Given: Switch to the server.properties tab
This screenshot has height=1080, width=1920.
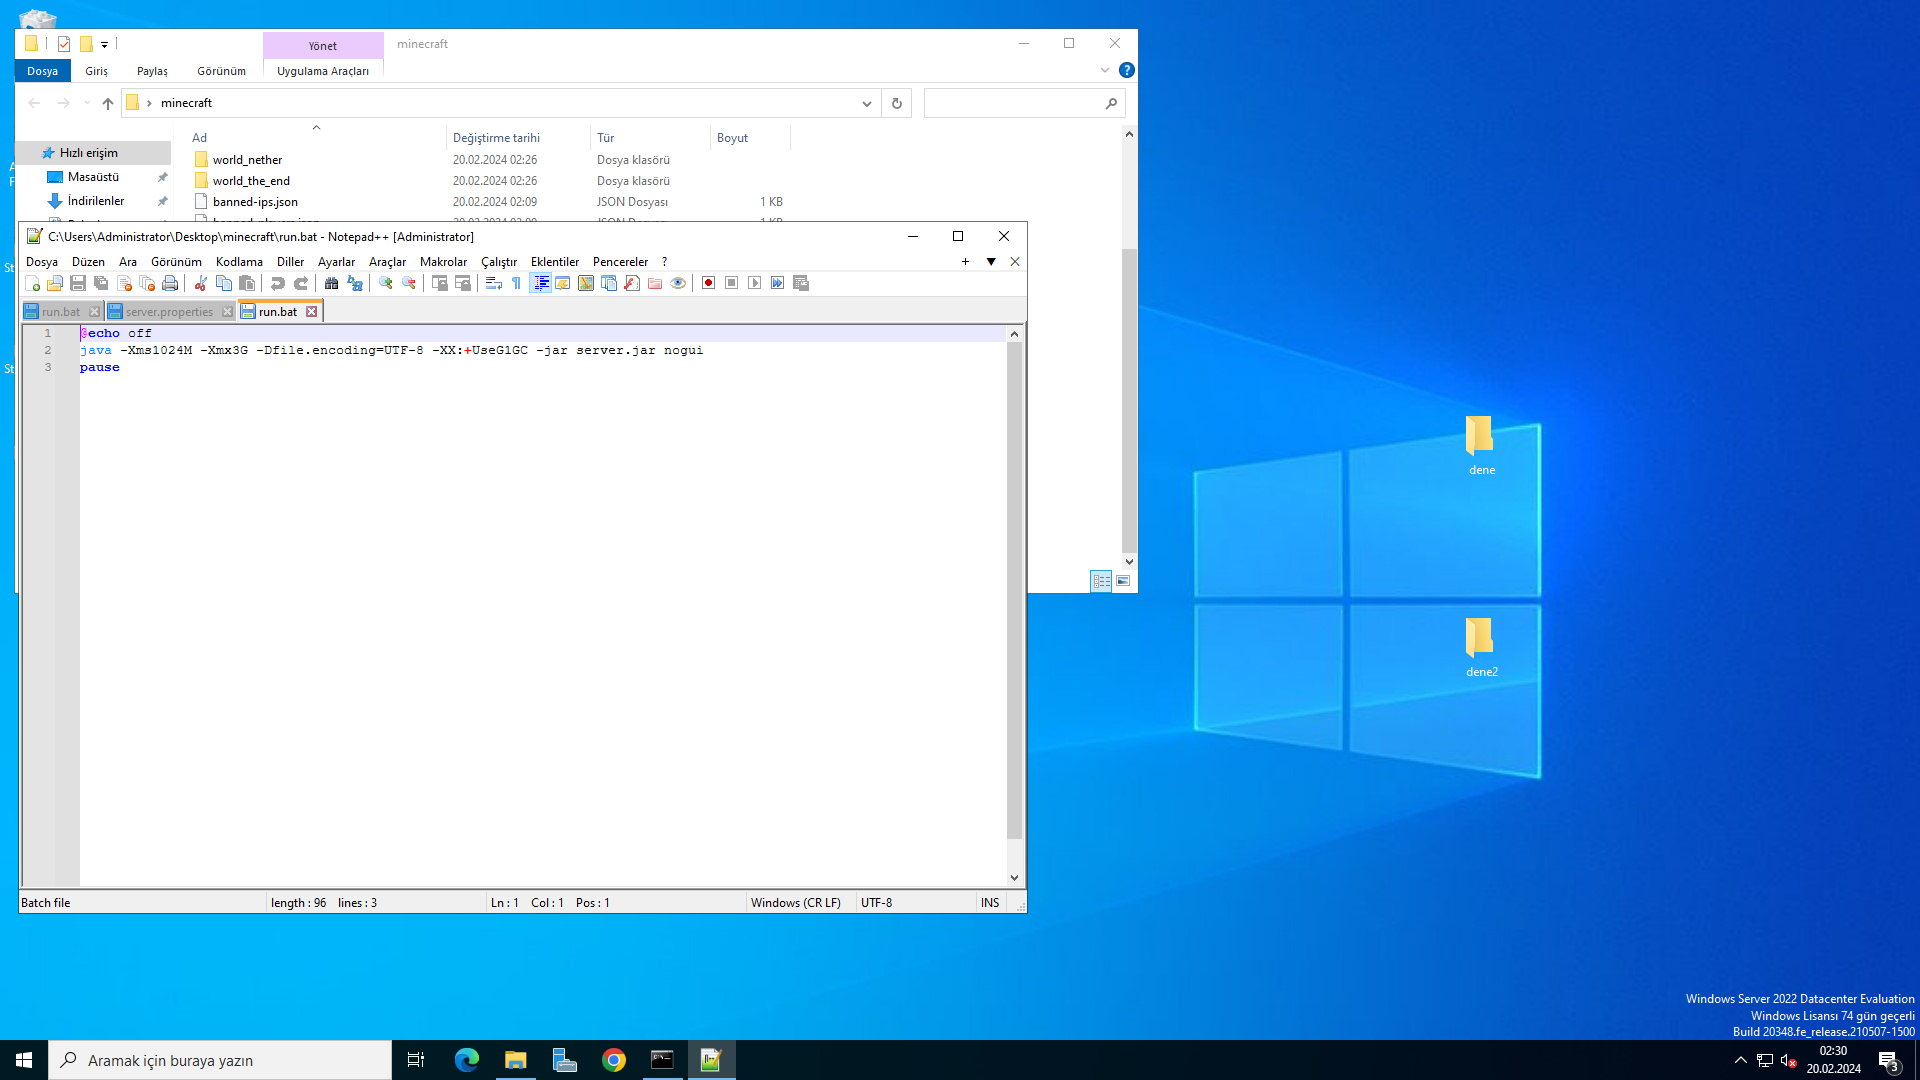Looking at the screenshot, I should (x=169, y=312).
